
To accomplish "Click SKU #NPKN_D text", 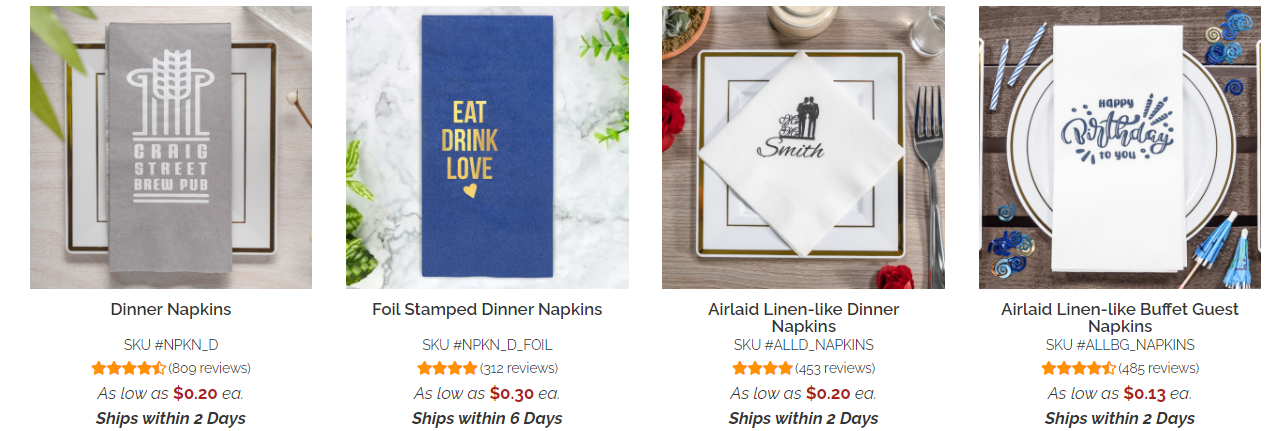I will tap(171, 345).
